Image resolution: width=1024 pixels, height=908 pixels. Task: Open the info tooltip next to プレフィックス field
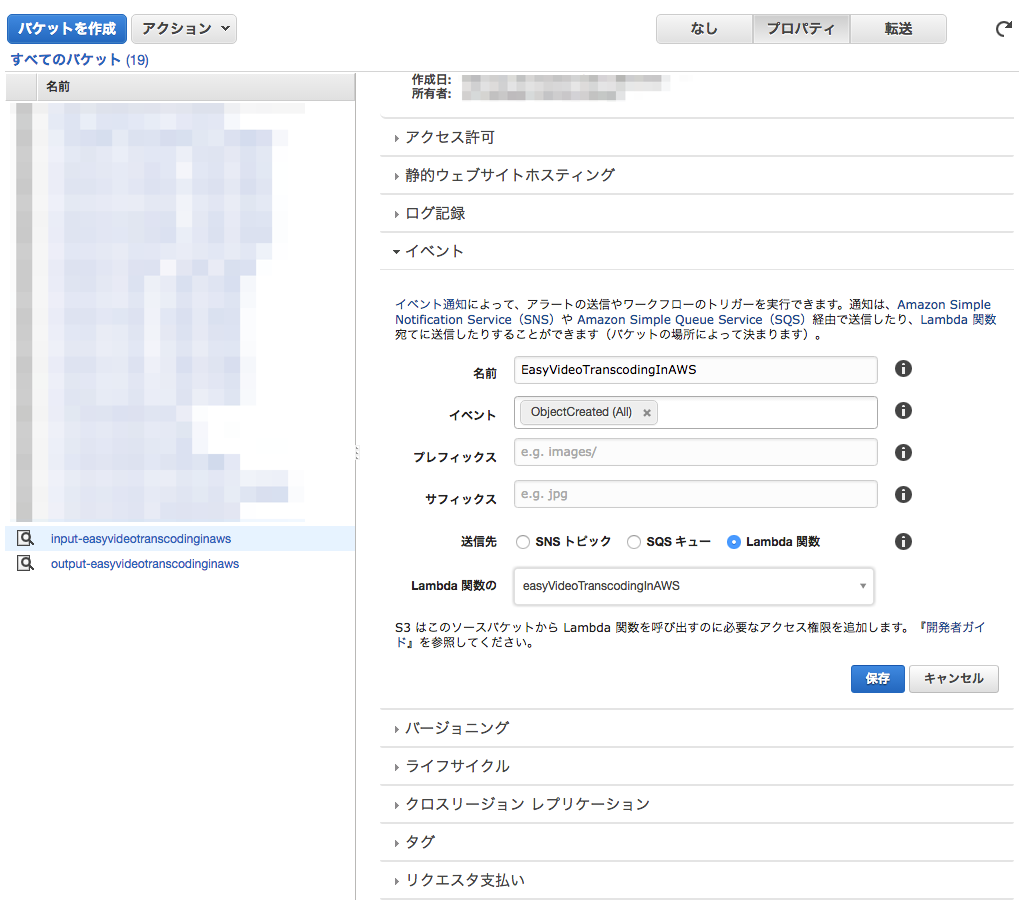tap(903, 452)
